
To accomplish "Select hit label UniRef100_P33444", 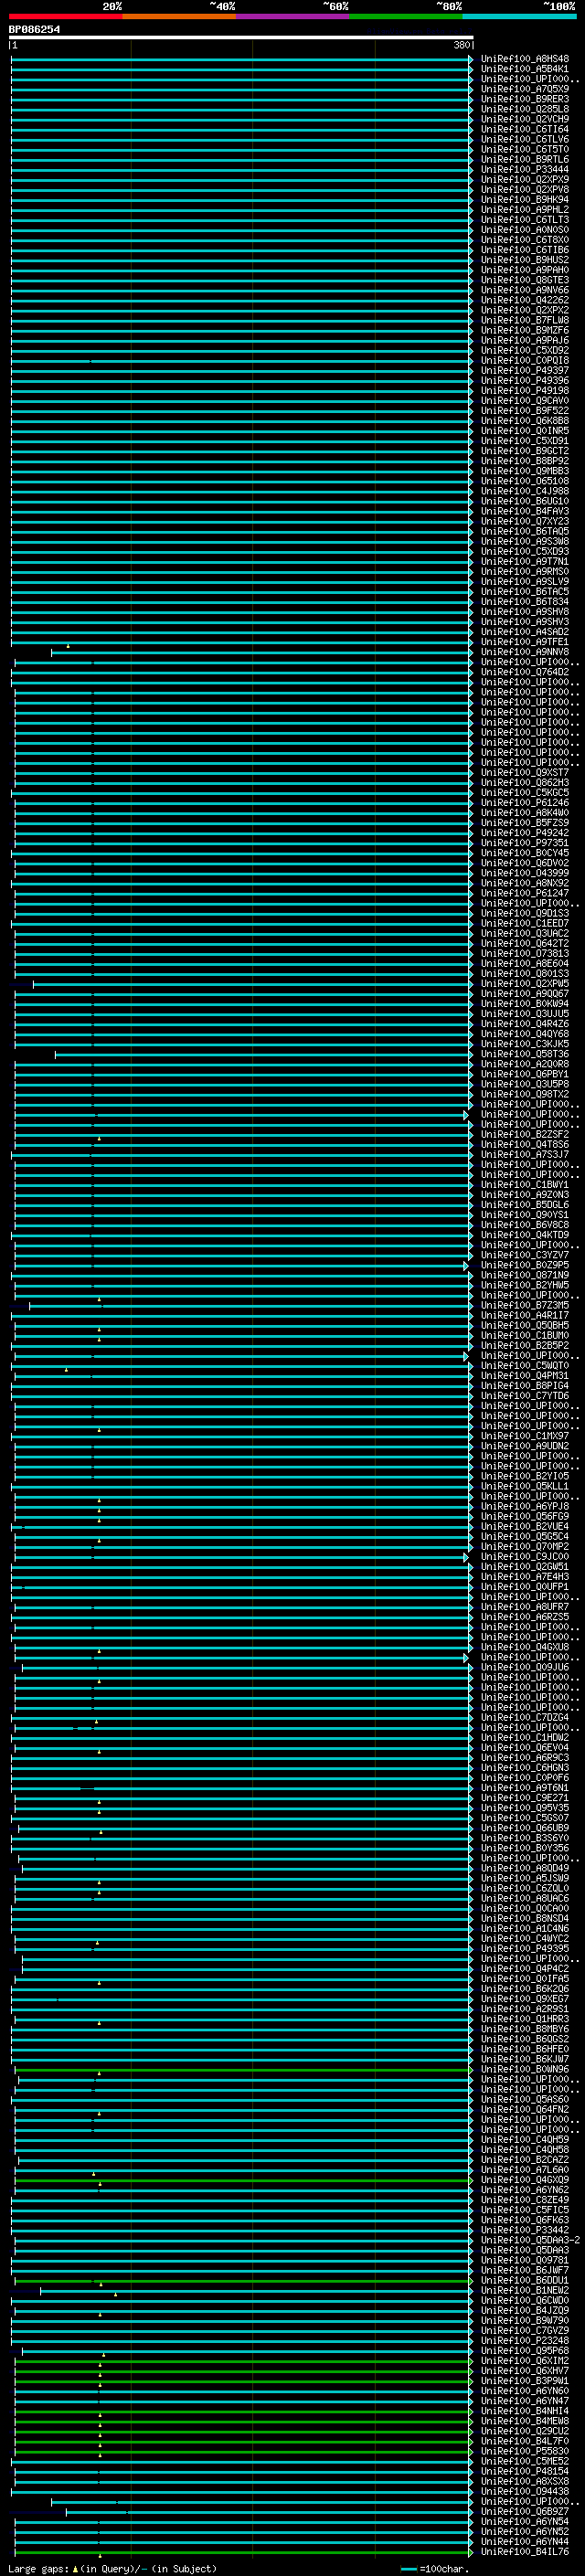I will pos(525,170).
